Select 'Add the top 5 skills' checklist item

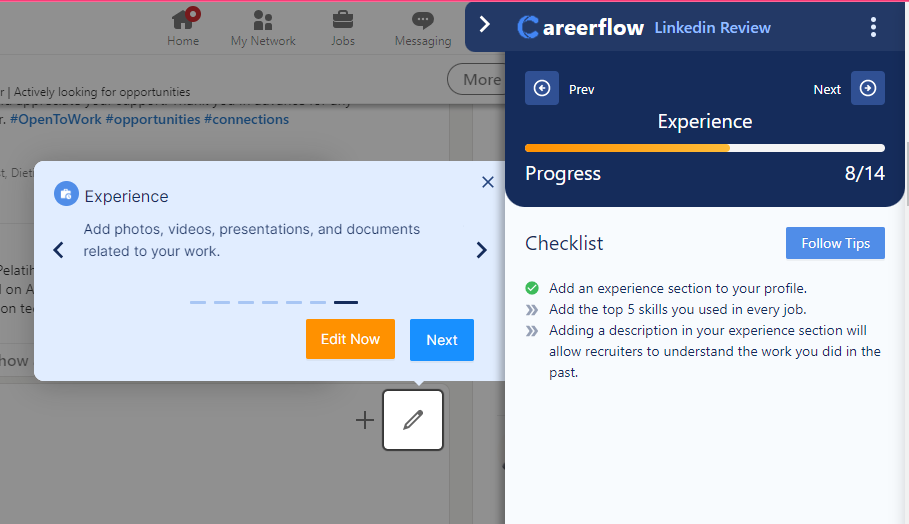[x=678, y=310]
